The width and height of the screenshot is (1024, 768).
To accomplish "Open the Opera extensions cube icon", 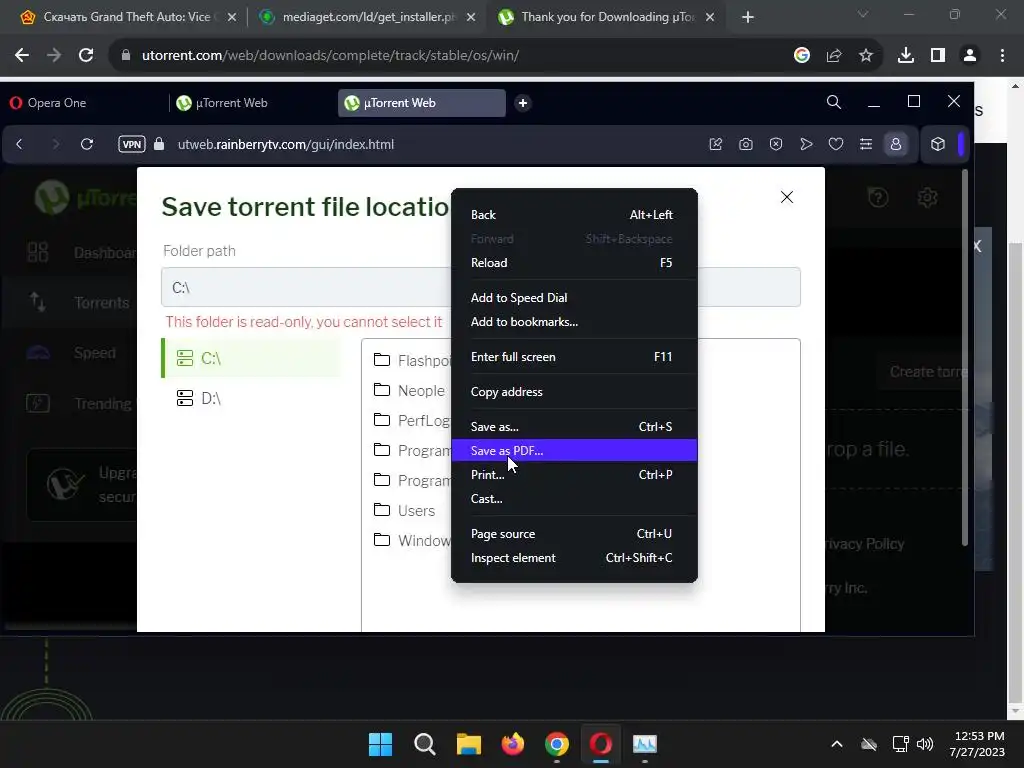I will tap(938, 144).
